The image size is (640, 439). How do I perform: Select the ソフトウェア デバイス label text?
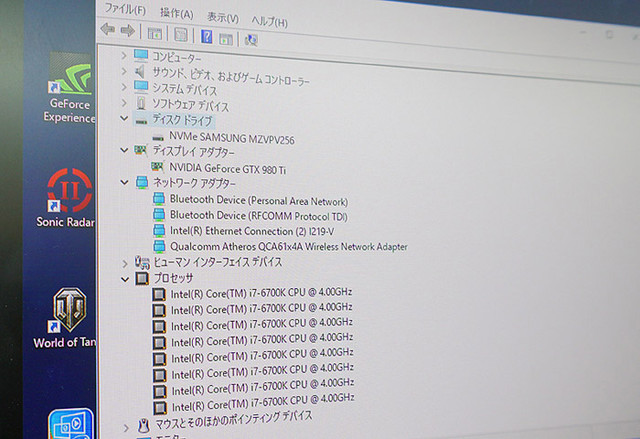click(x=191, y=105)
